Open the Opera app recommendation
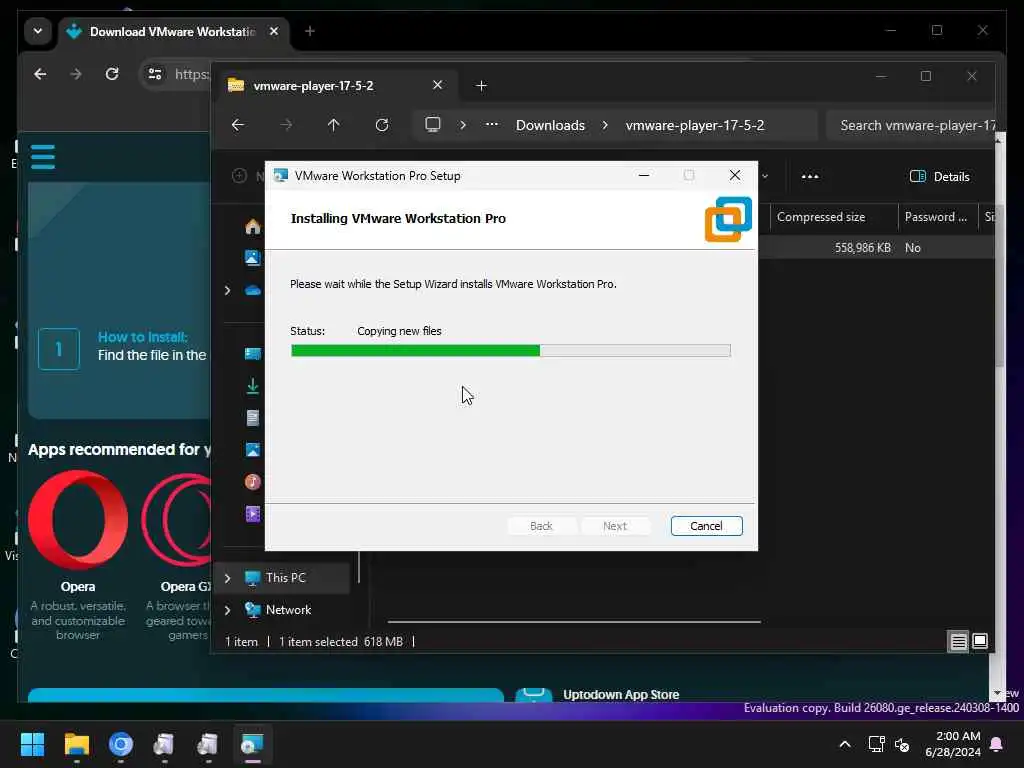The width and height of the screenshot is (1024, 768). click(78, 554)
